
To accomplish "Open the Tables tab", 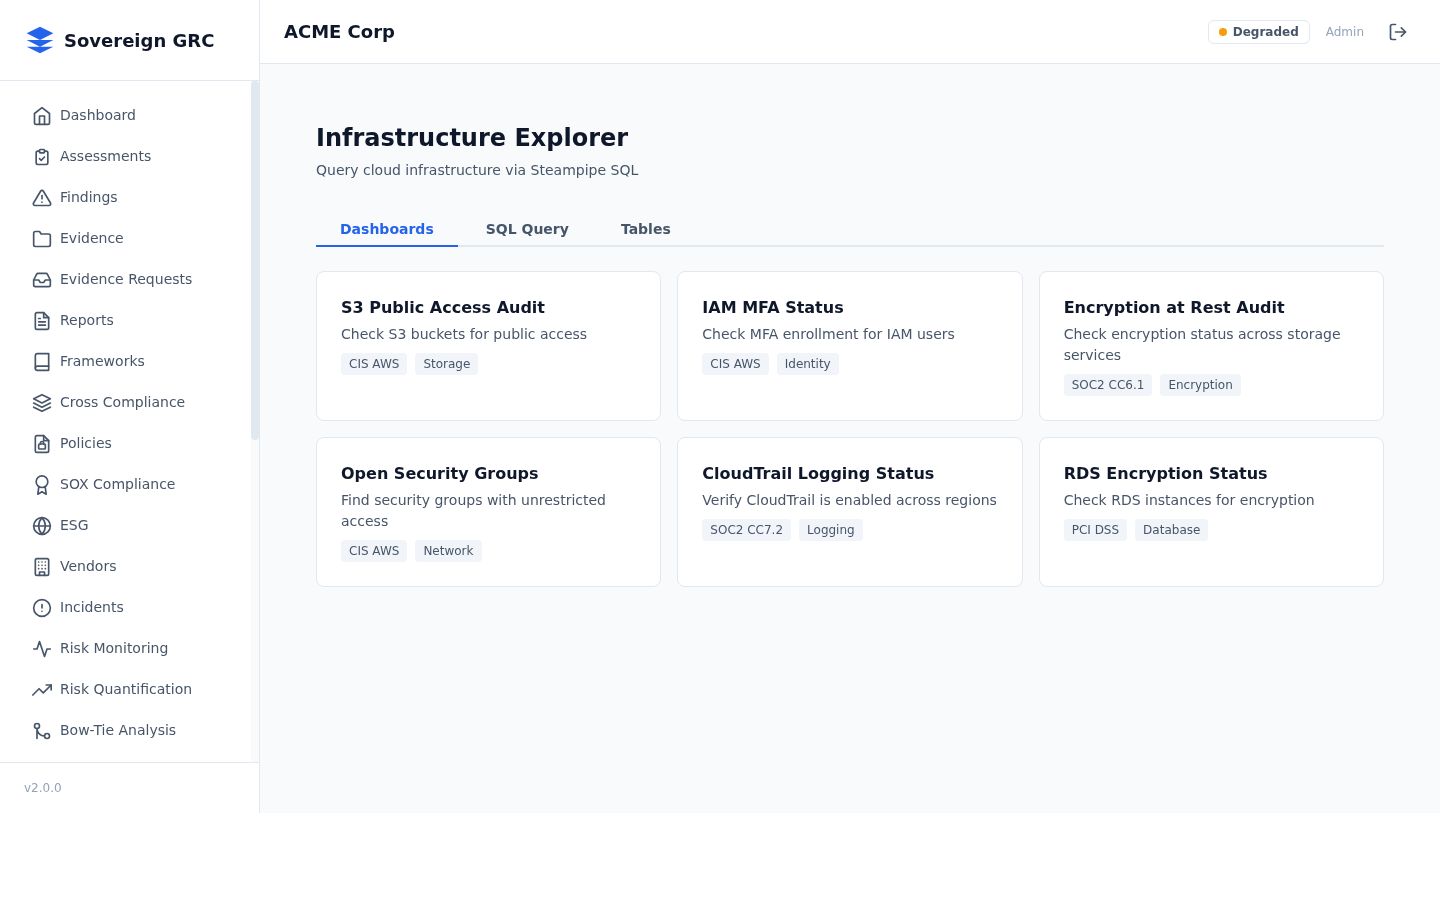I will [x=645, y=229].
